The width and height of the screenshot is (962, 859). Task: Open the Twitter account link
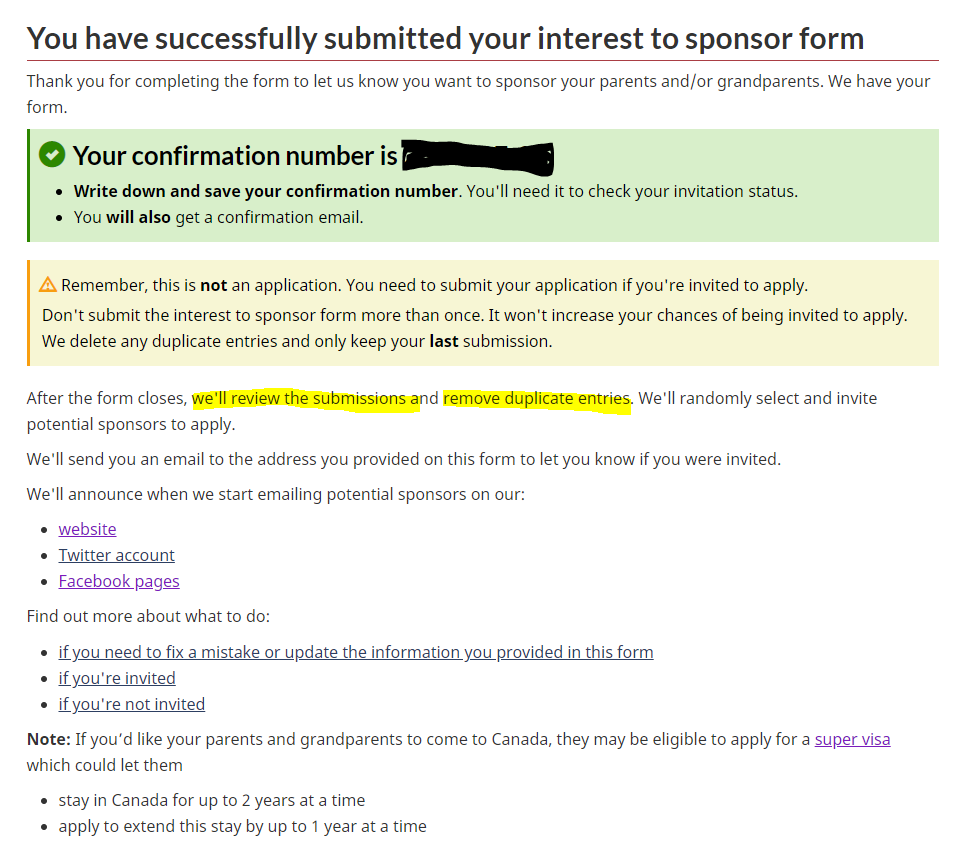pyautogui.click(x=117, y=555)
